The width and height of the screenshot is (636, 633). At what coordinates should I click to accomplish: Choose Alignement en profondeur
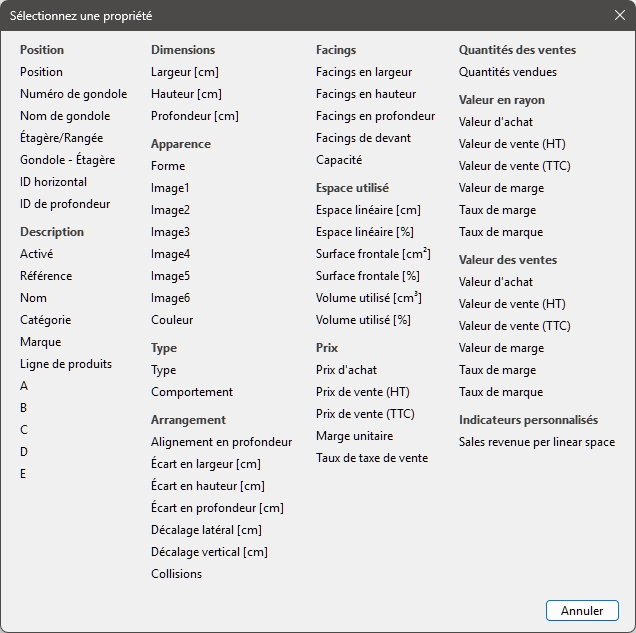click(221, 442)
